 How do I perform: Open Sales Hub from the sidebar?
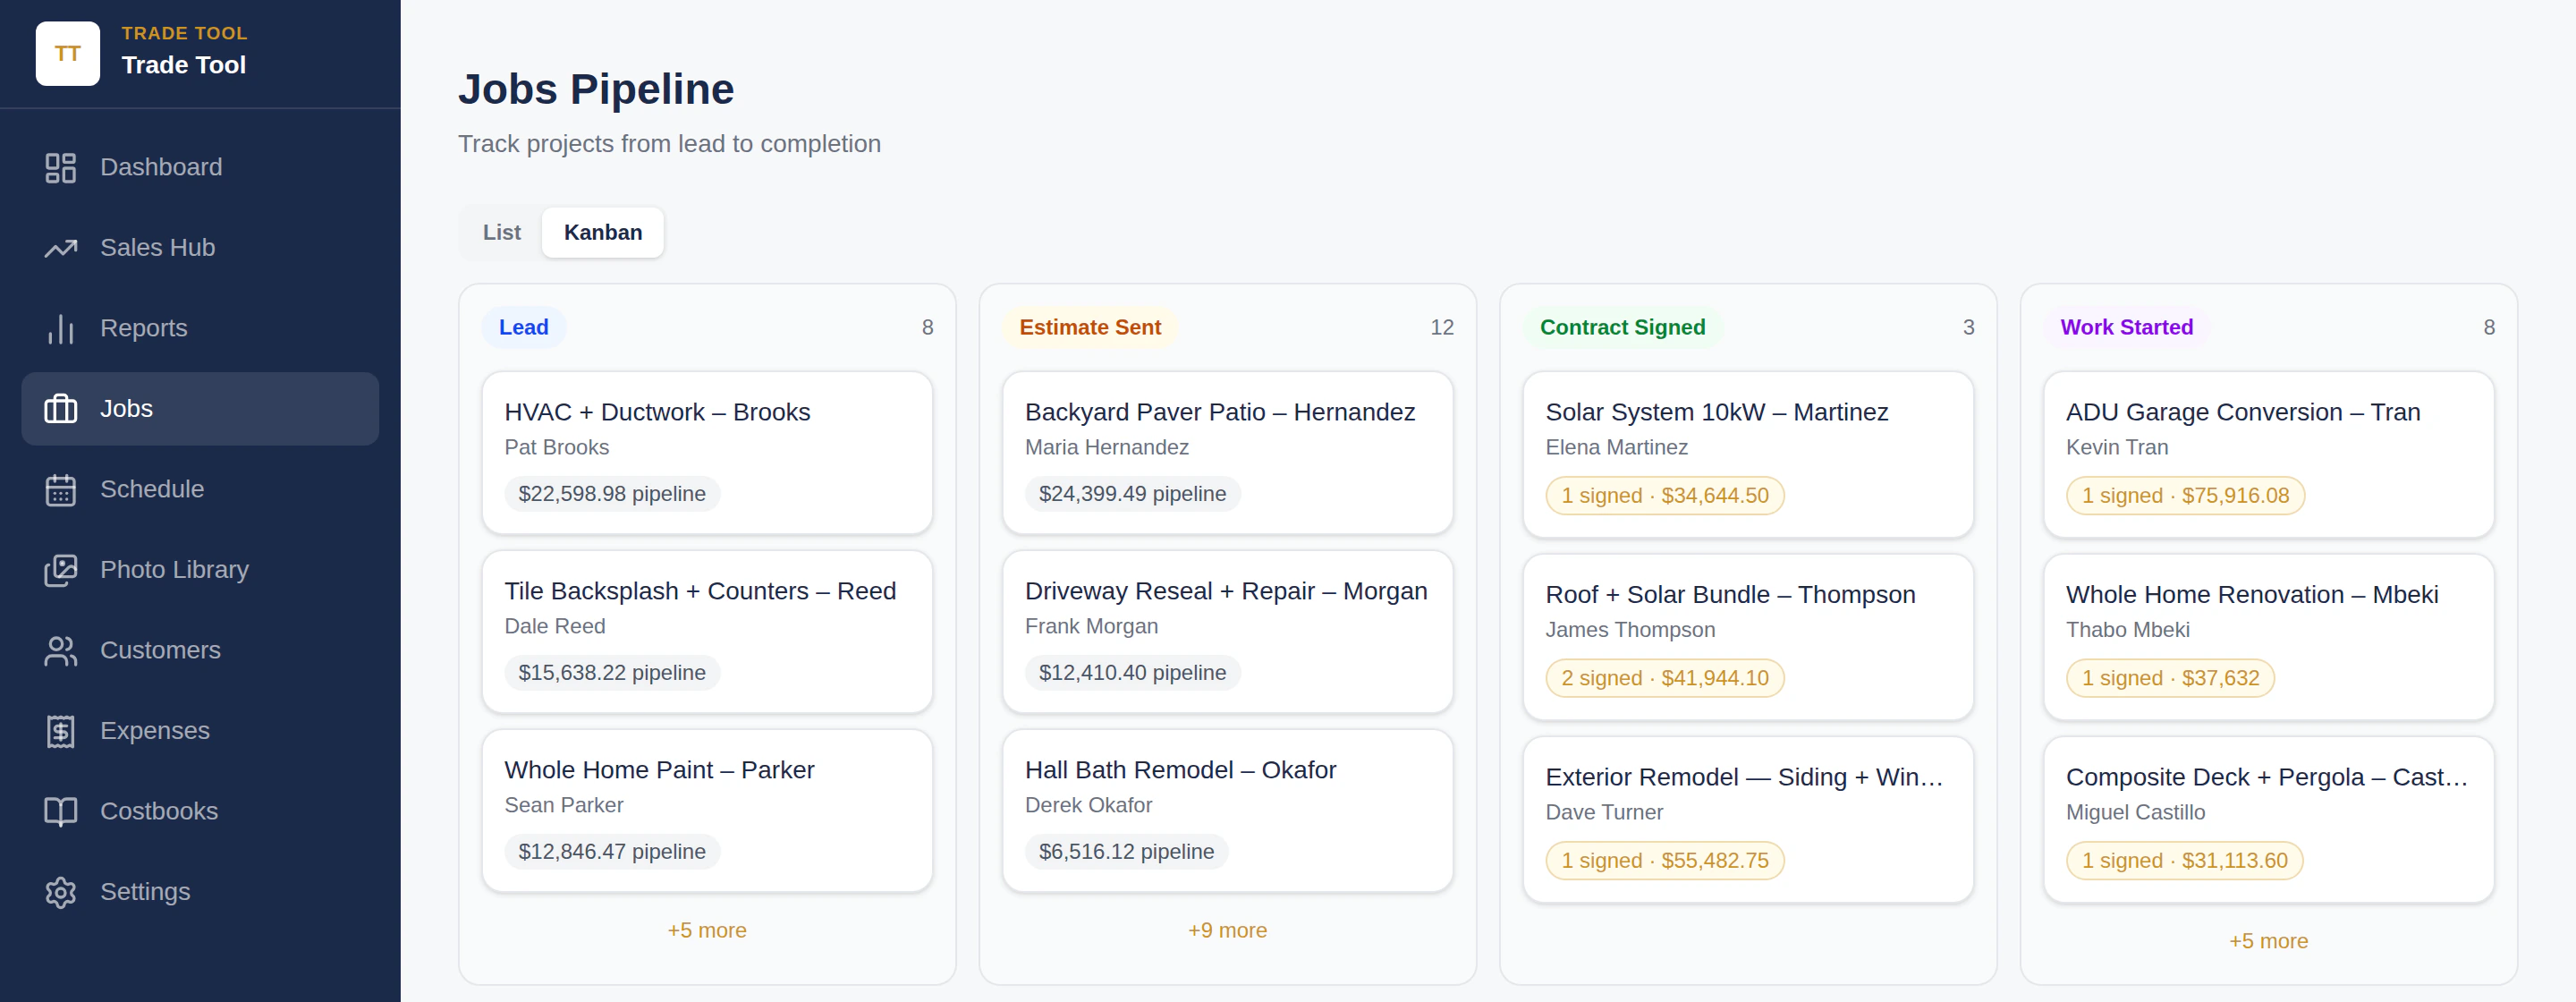click(x=200, y=248)
